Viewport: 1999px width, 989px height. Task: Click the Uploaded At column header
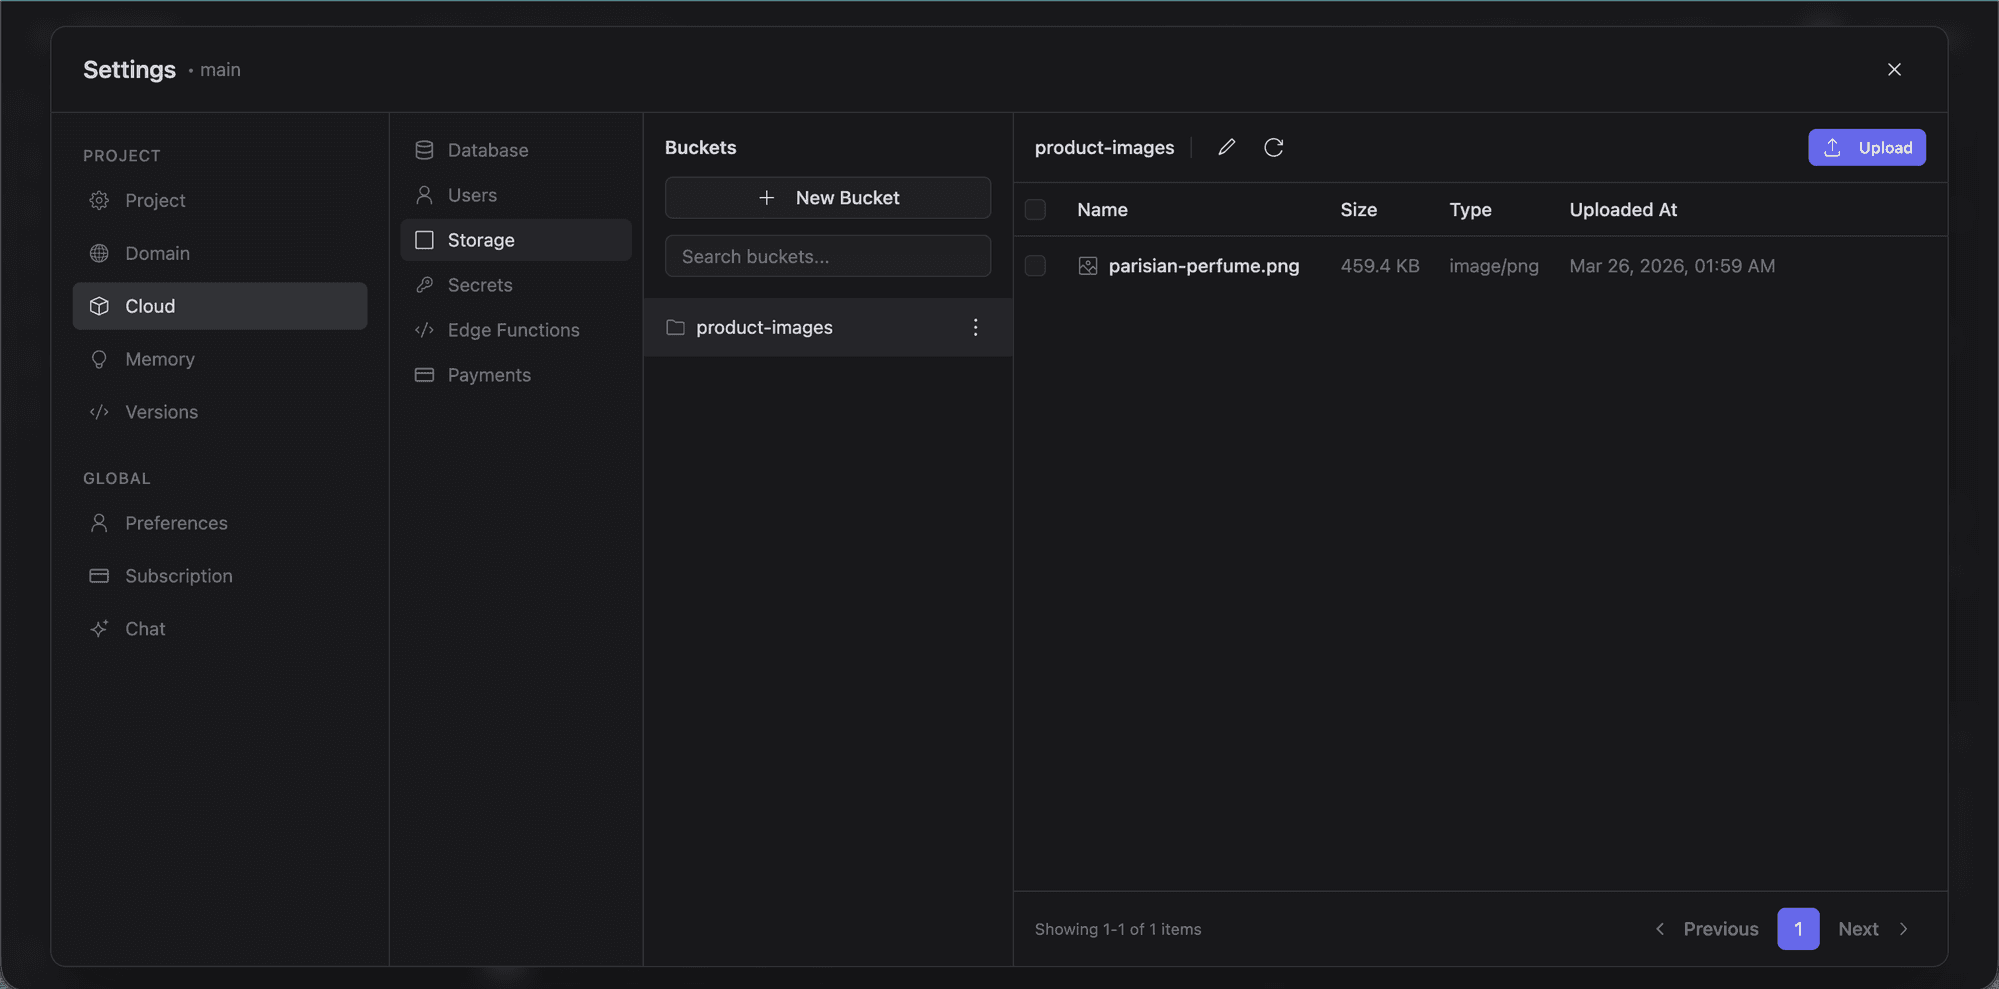1623,210
